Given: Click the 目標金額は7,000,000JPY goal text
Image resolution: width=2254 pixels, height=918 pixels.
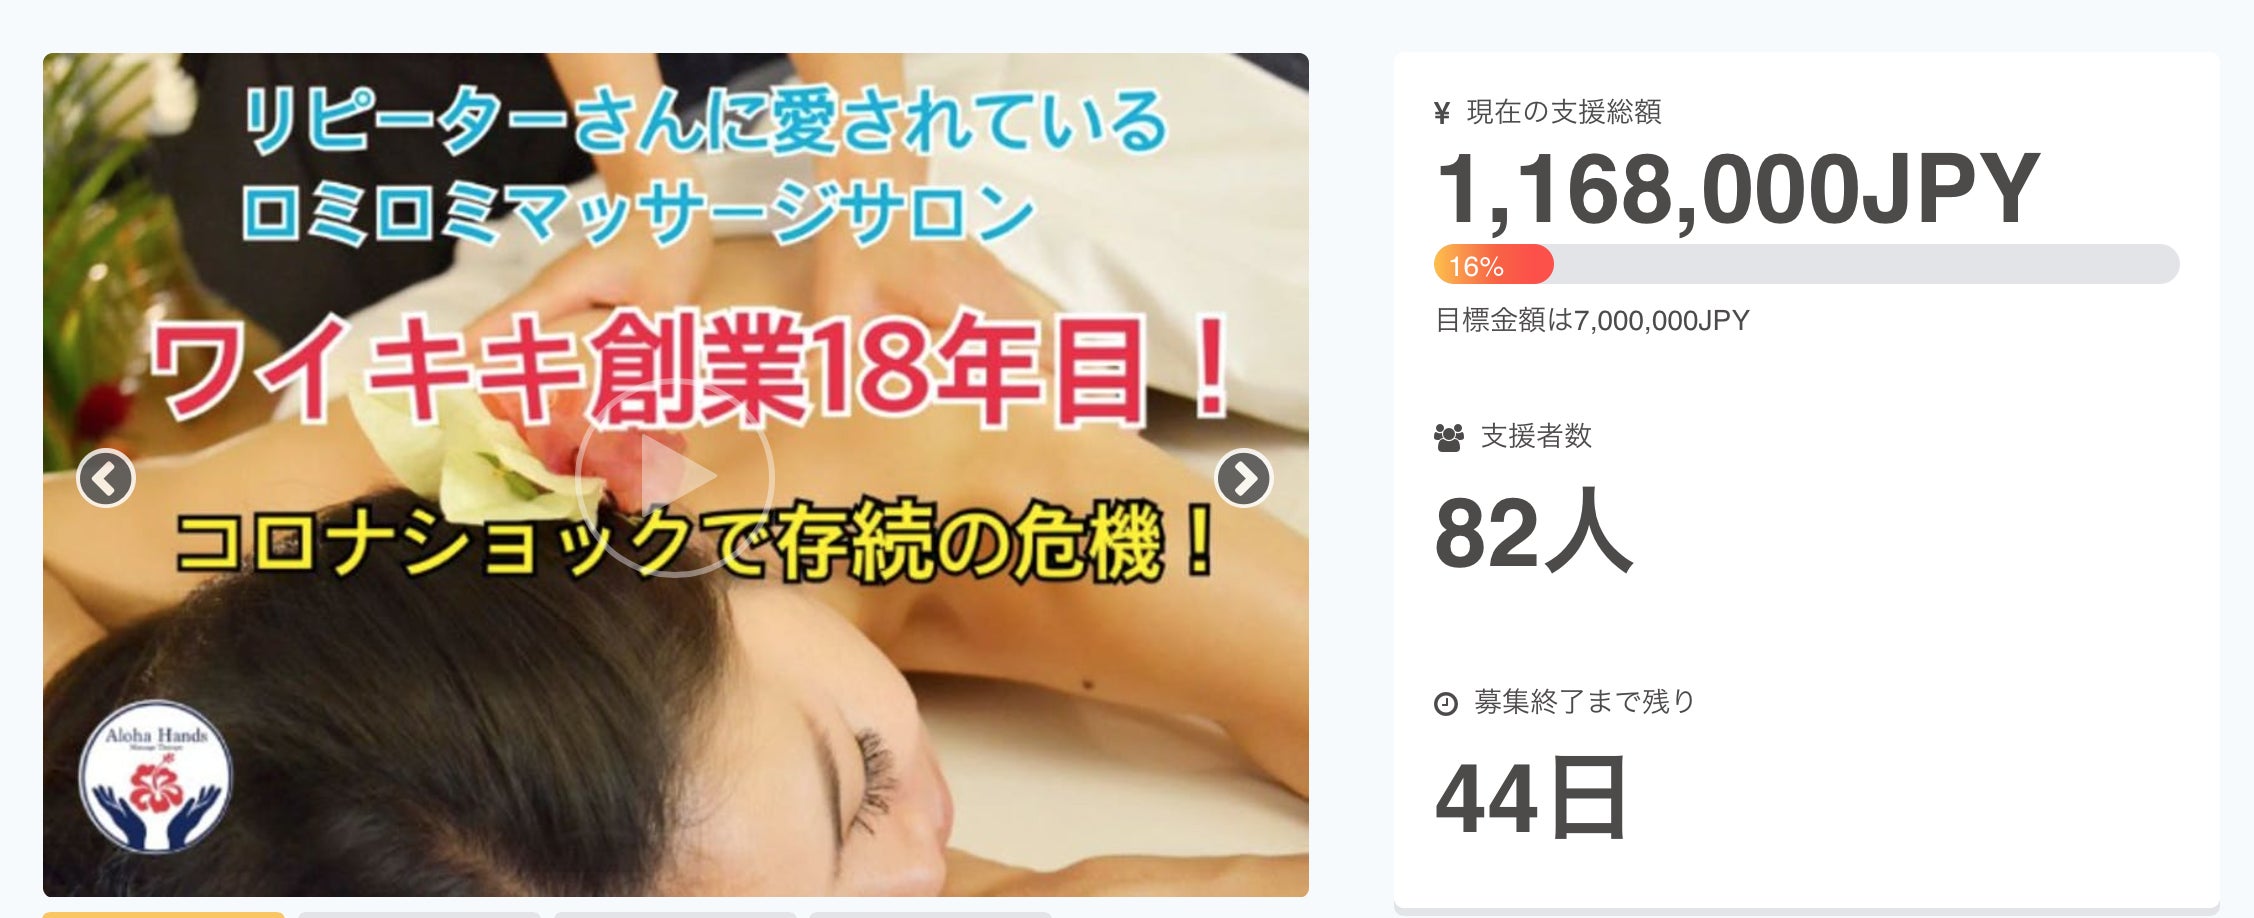Looking at the screenshot, I should point(1592,321).
